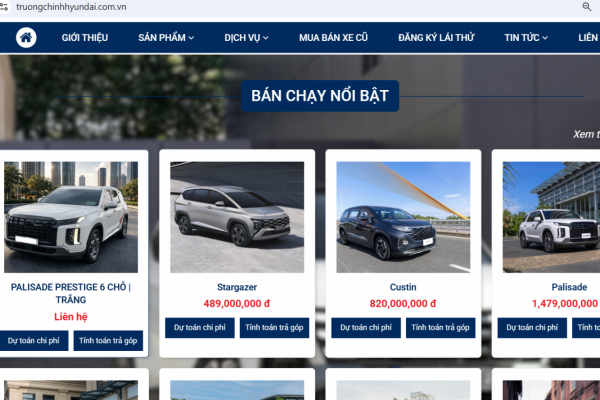Click Dự toán chi phí for Stargazer
This screenshot has height=400, width=600.
[x=199, y=327]
